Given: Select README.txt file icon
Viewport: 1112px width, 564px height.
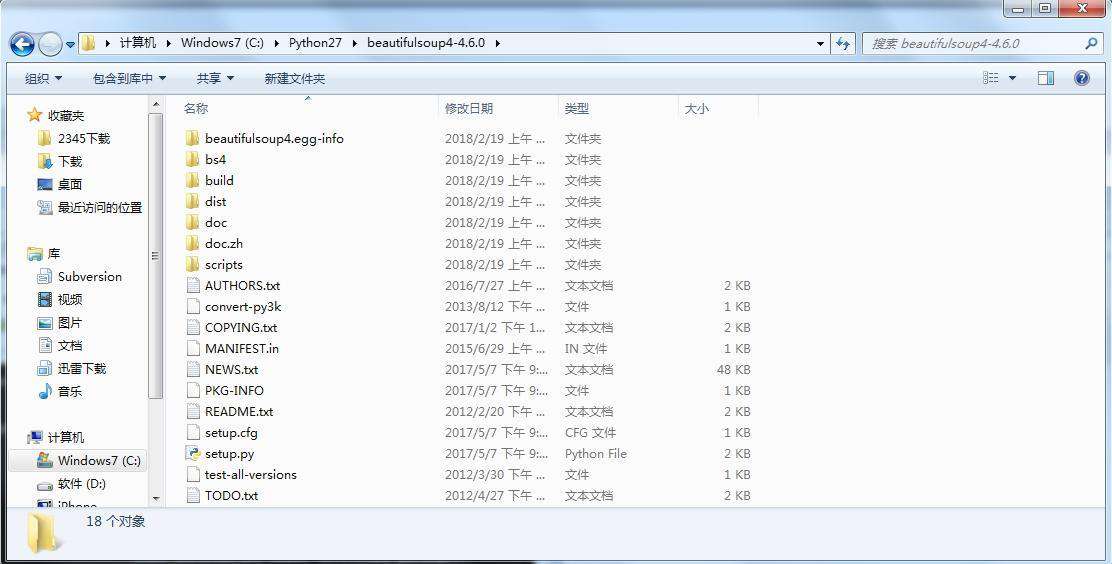Looking at the screenshot, I should pyautogui.click(x=193, y=411).
